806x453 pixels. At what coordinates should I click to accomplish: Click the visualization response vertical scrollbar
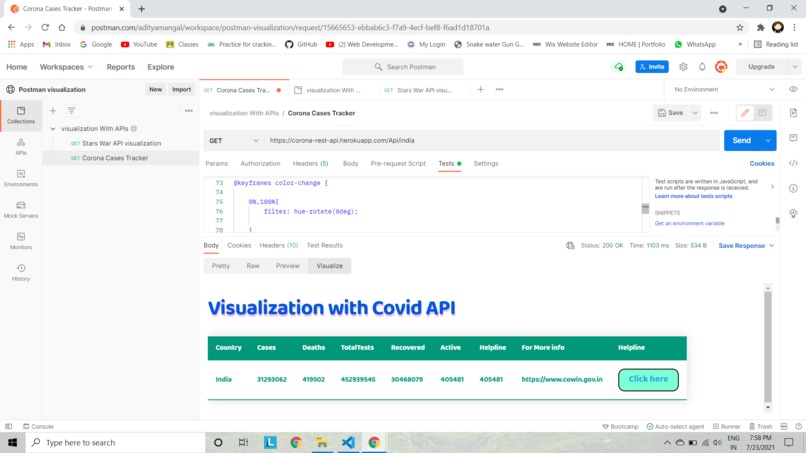coord(767,348)
